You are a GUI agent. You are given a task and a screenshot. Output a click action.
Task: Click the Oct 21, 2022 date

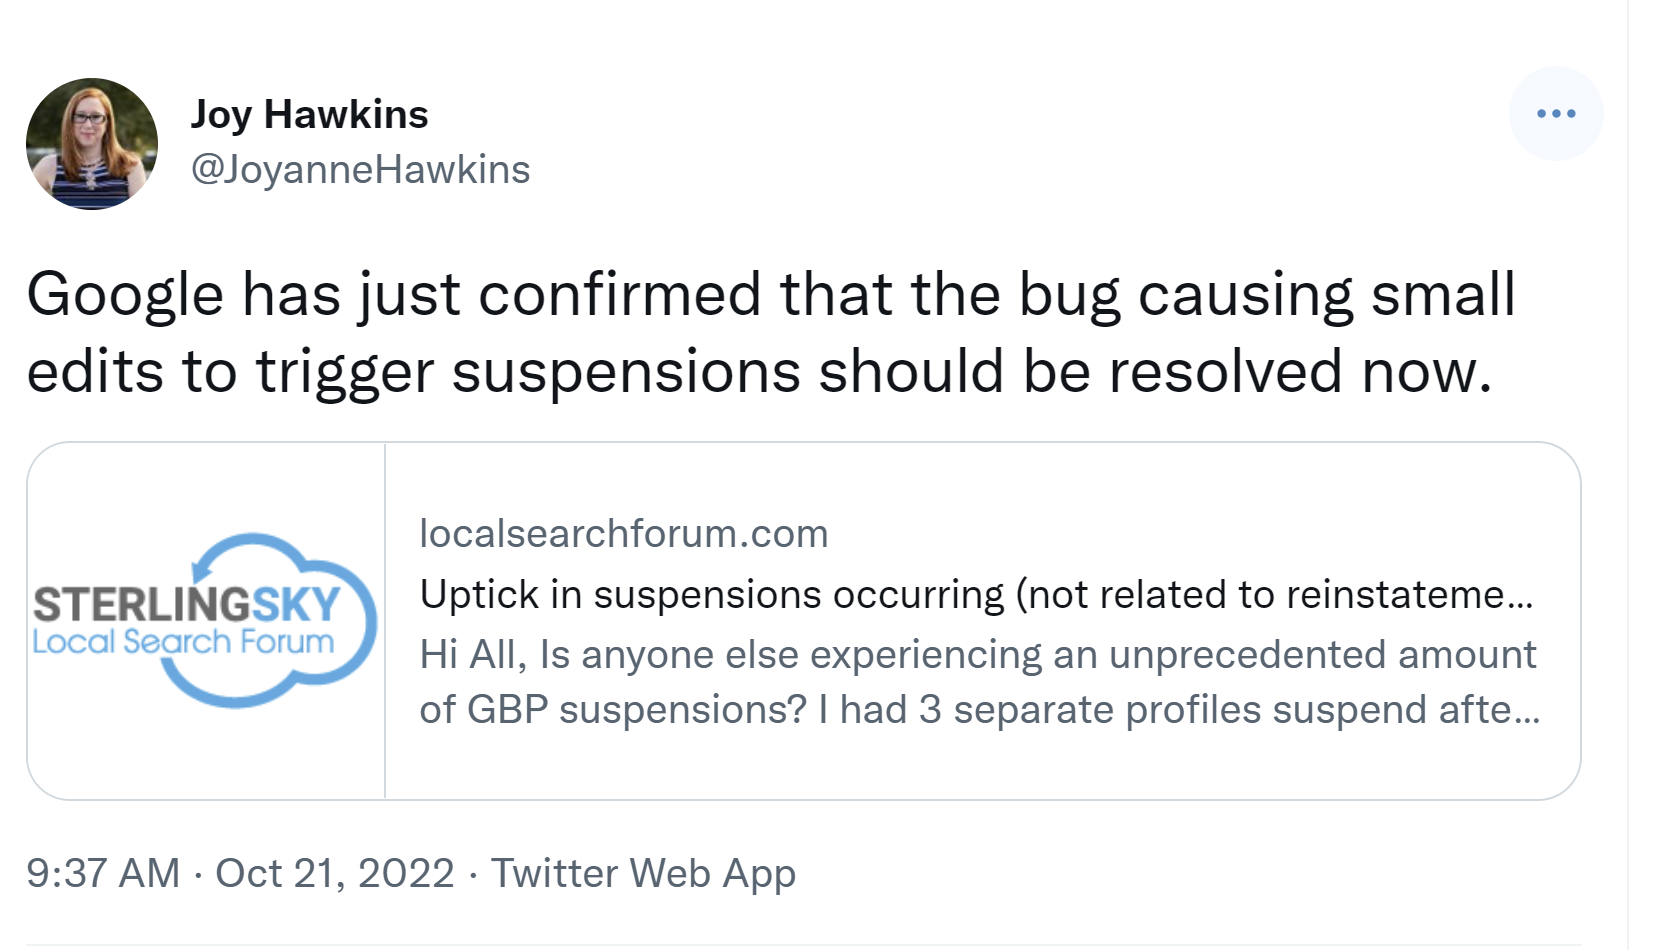point(335,873)
